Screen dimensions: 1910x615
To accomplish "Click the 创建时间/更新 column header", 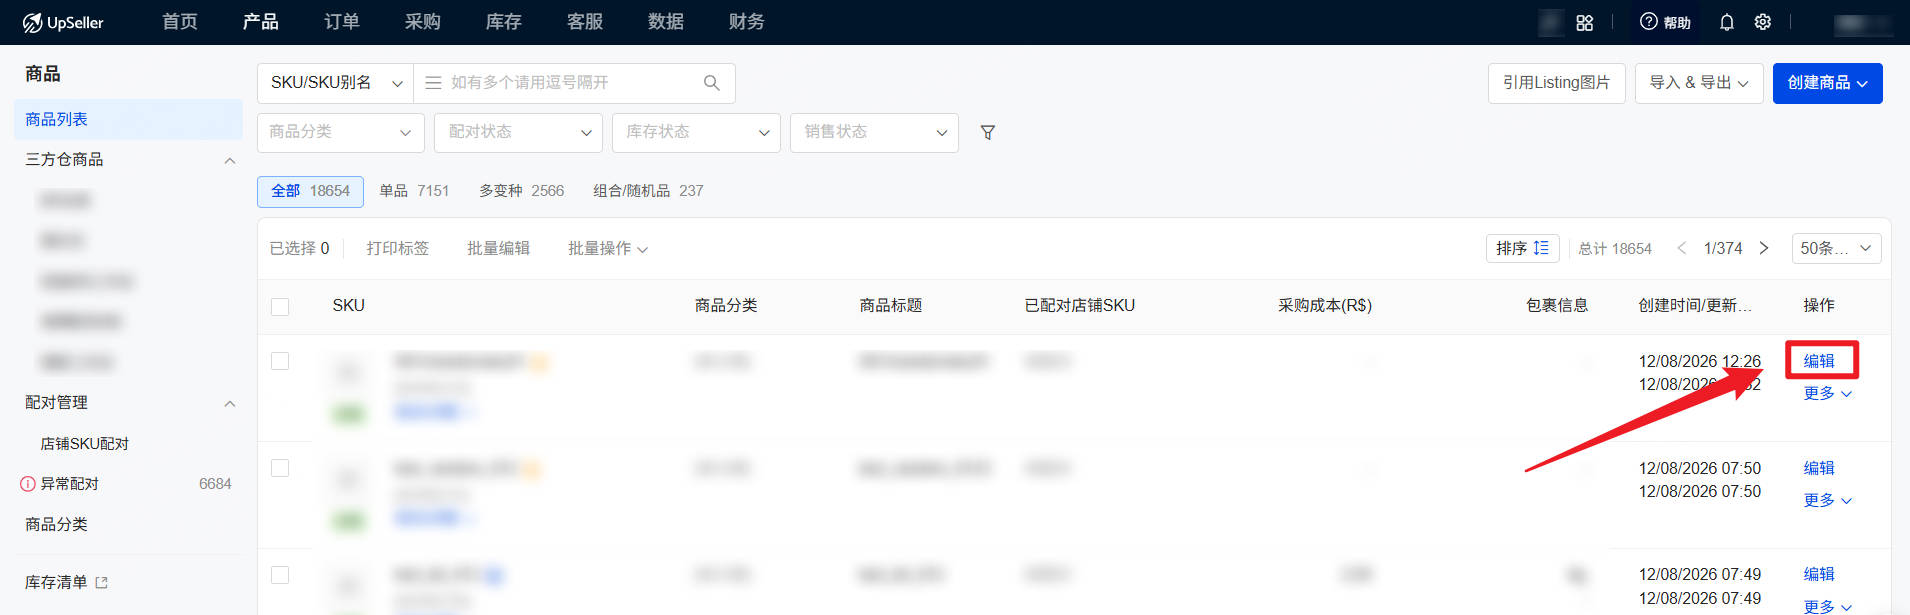I will pos(1695,306).
